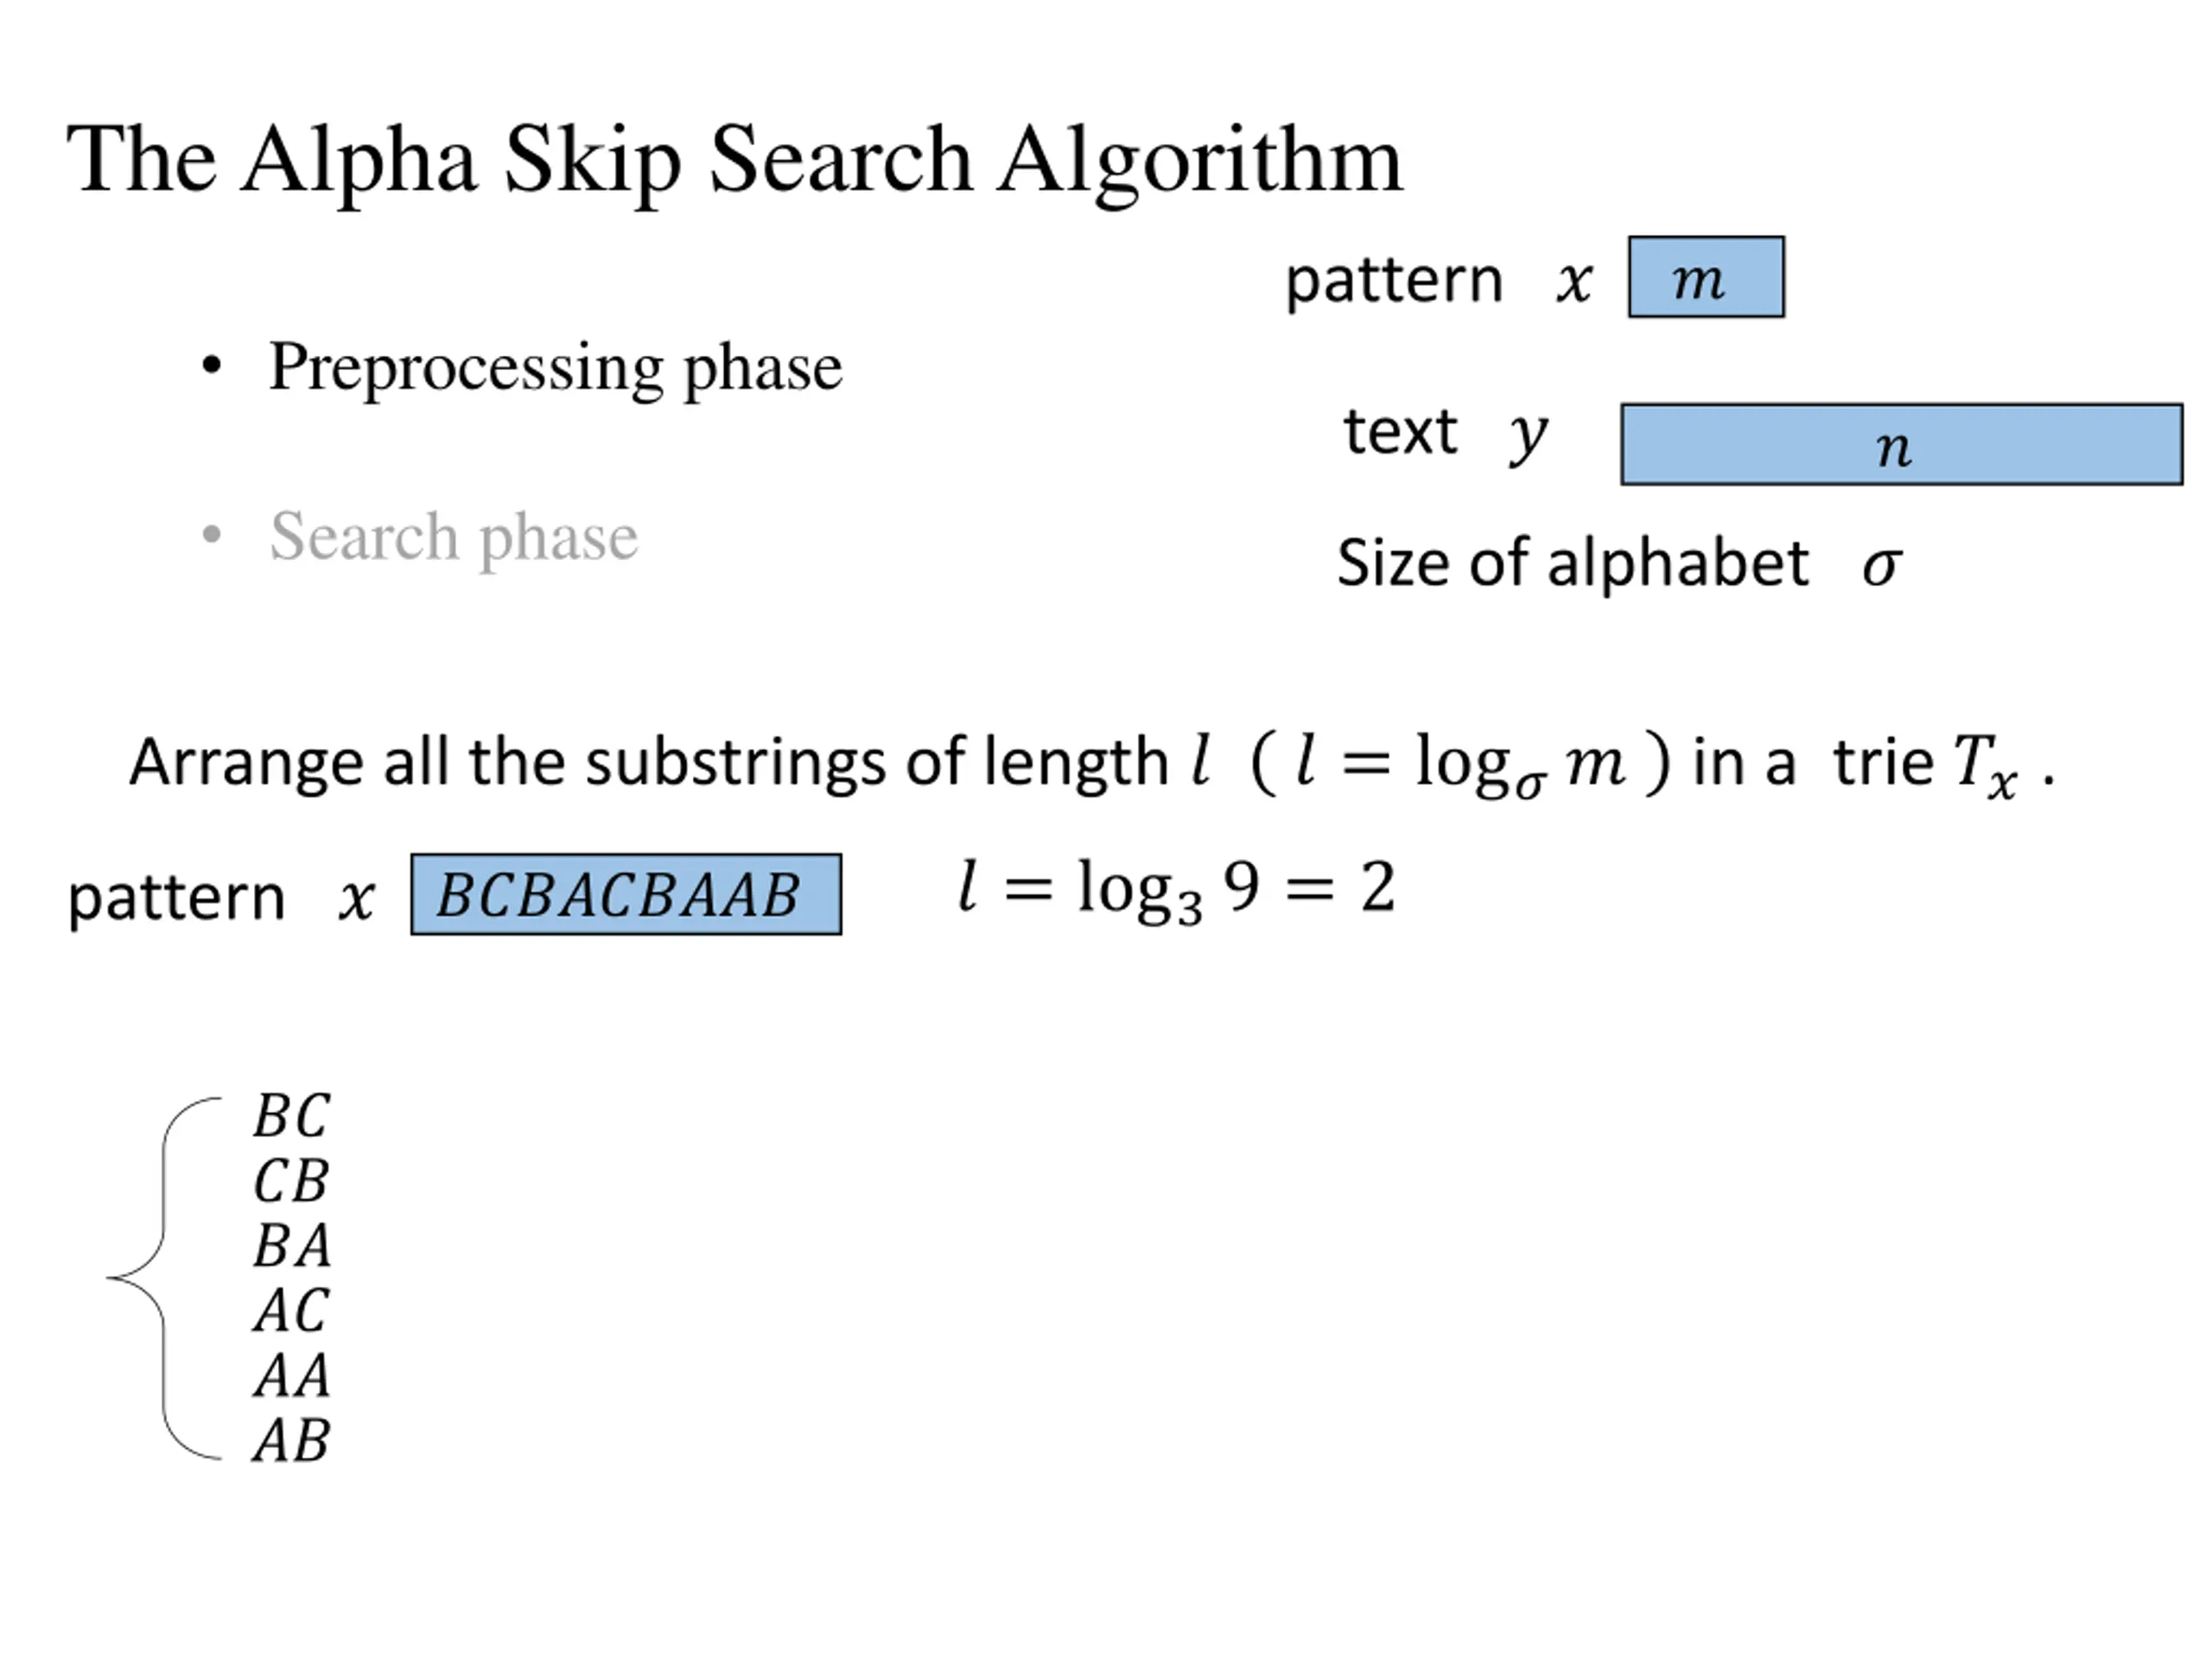Click the equation l = log₃ 9 = 2
Image resolution: width=2212 pixels, height=1659 pixels.
pos(1176,889)
